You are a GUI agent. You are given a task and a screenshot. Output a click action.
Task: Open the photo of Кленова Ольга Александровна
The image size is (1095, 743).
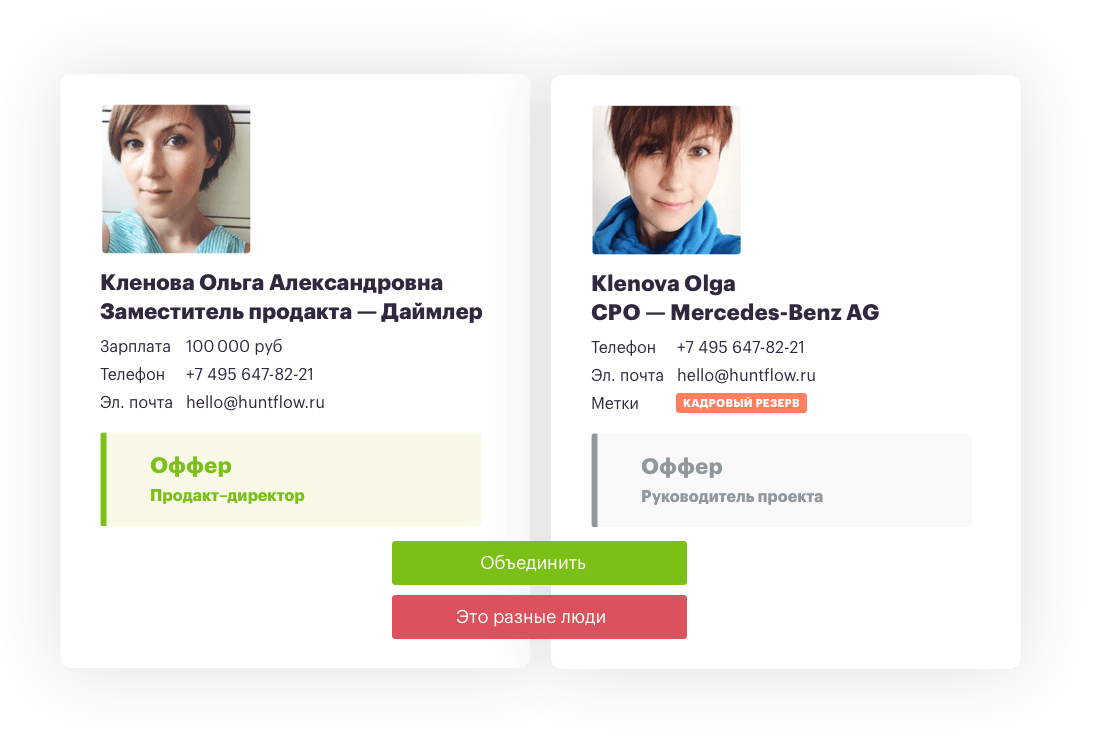[176, 179]
